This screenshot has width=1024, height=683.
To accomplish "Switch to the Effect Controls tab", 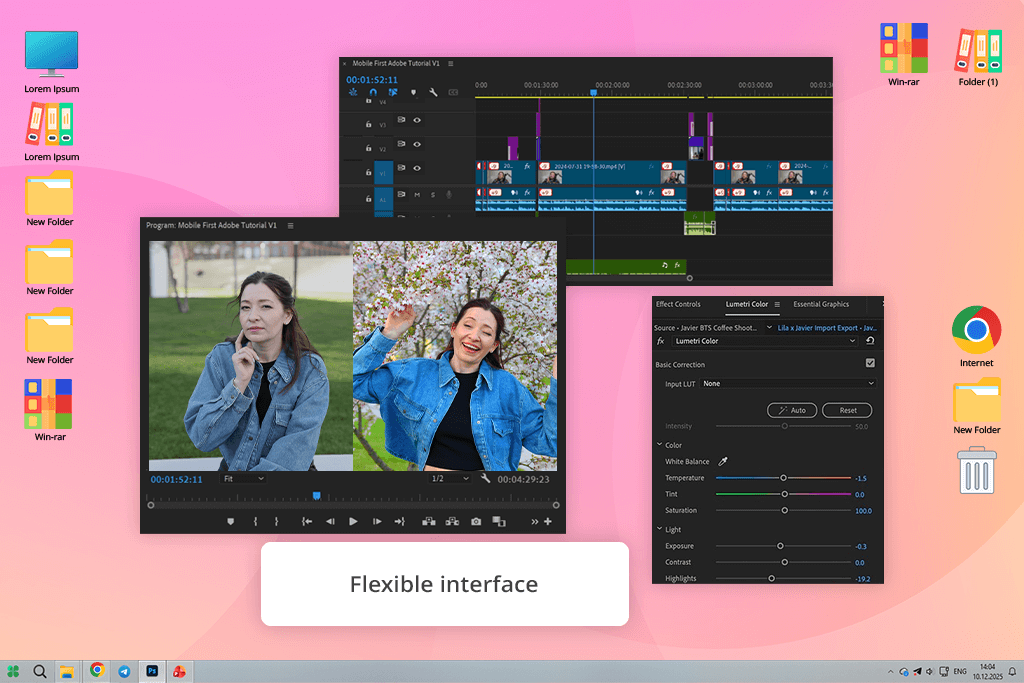I will [678, 304].
